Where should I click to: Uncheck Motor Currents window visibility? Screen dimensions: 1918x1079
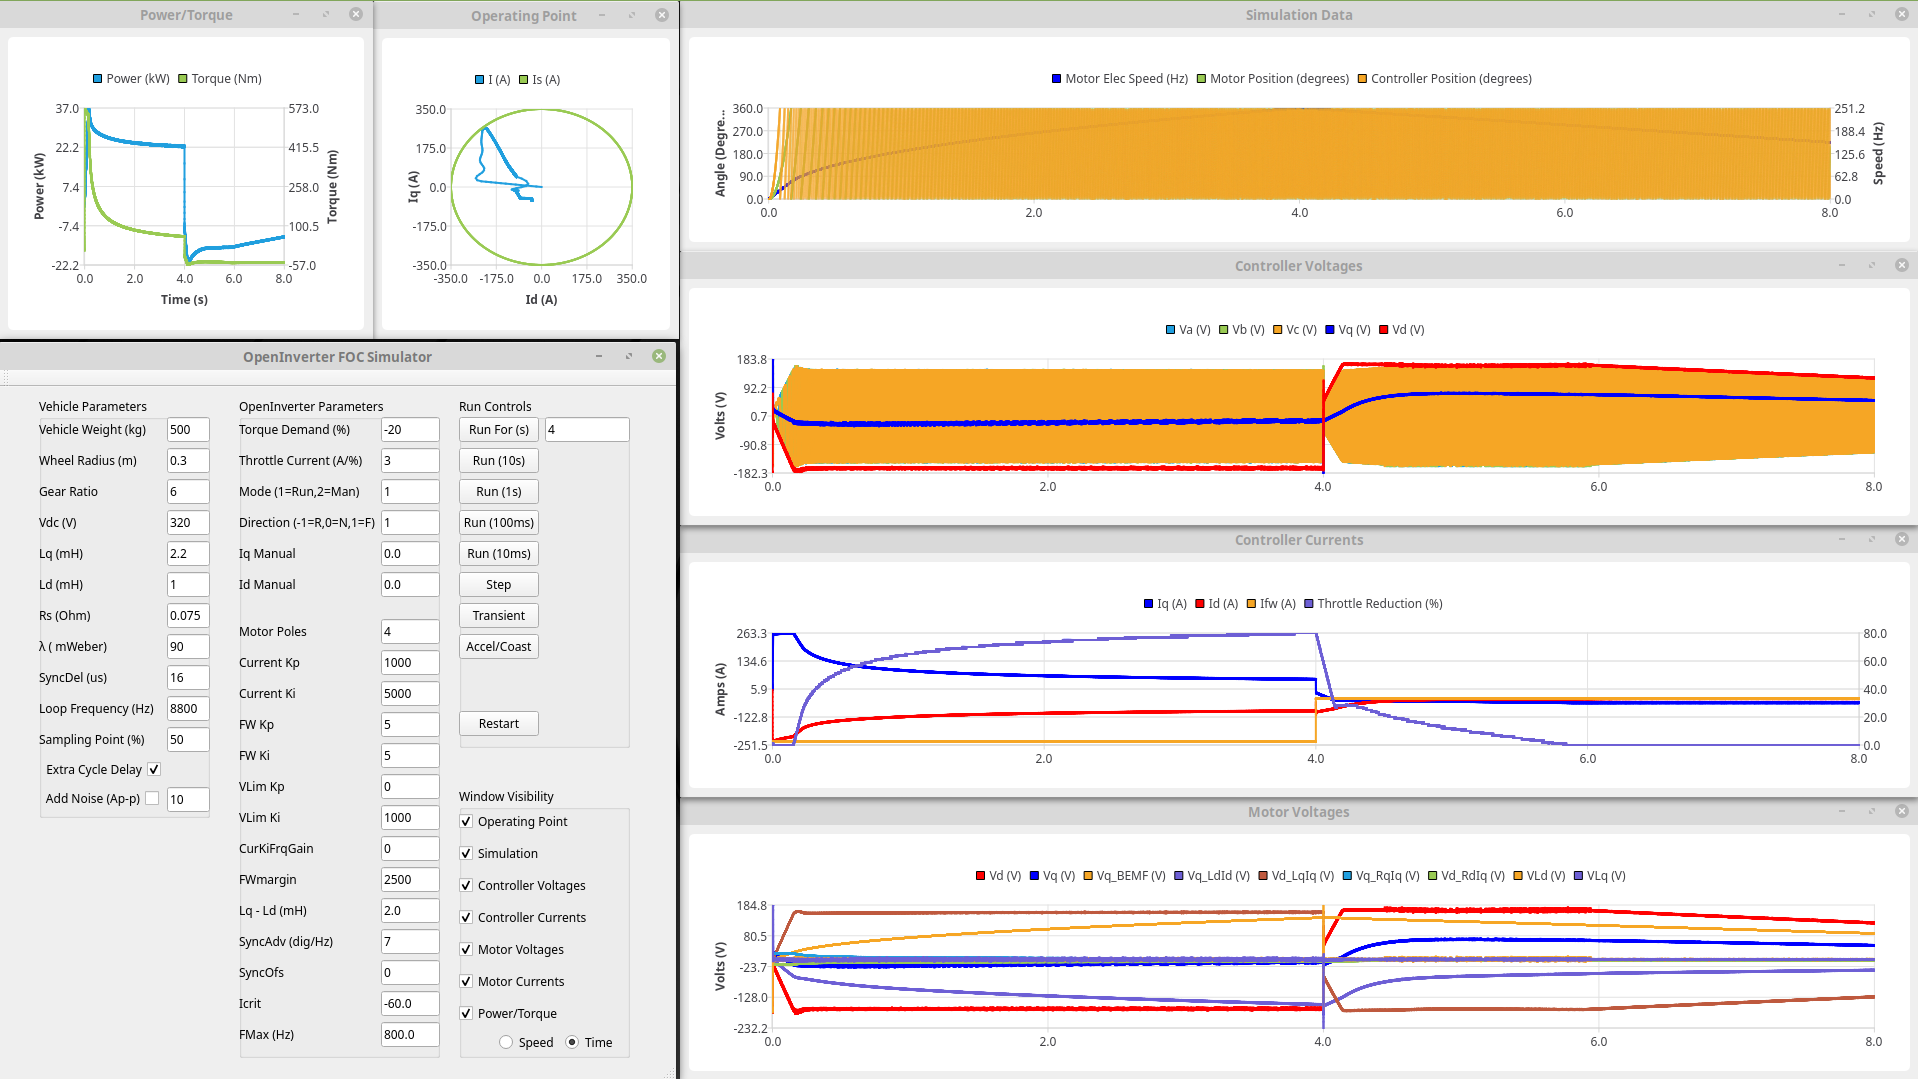(466, 981)
